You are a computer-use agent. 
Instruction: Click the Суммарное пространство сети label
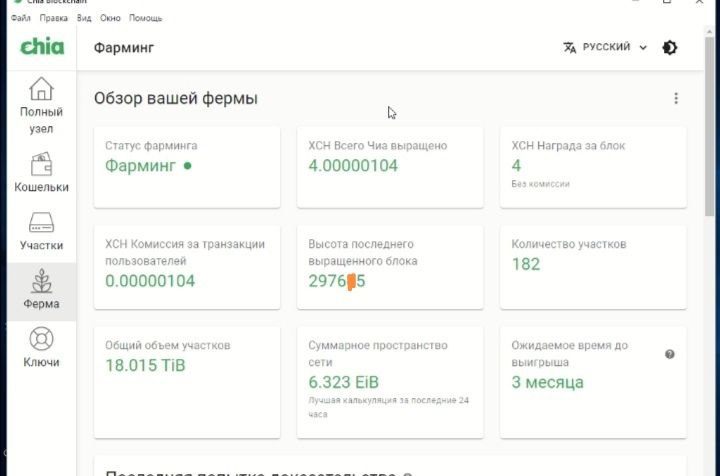[x=378, y=353]
